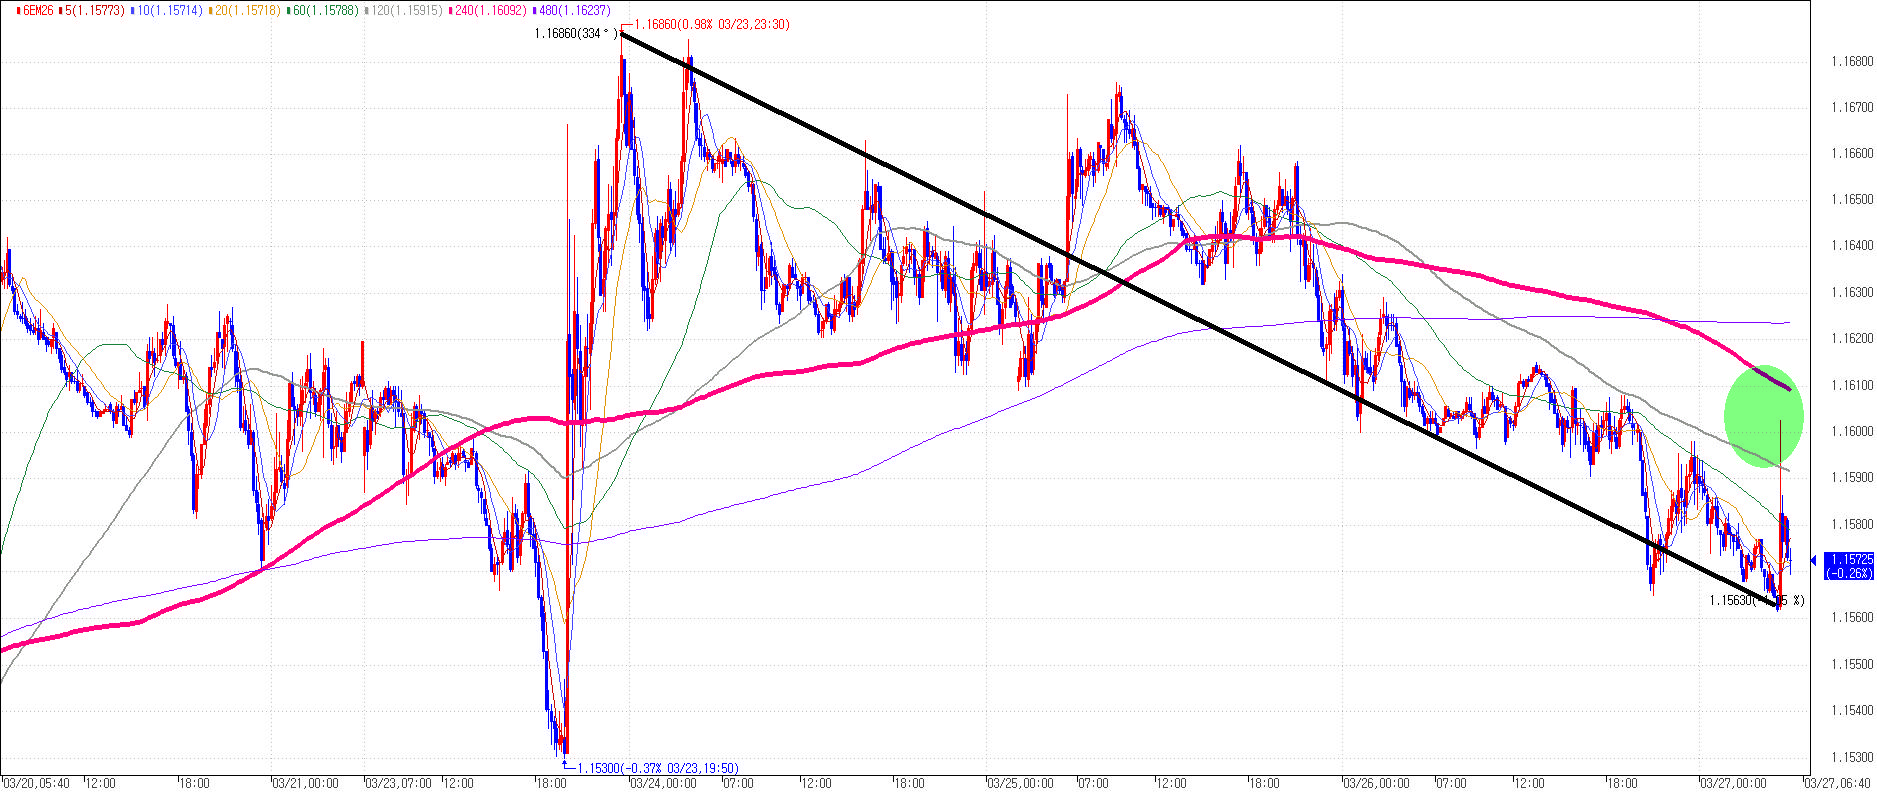Click the 03/26,00:00 time axis label
This screenshot has width=1877, height=793.
point(1377,783)
